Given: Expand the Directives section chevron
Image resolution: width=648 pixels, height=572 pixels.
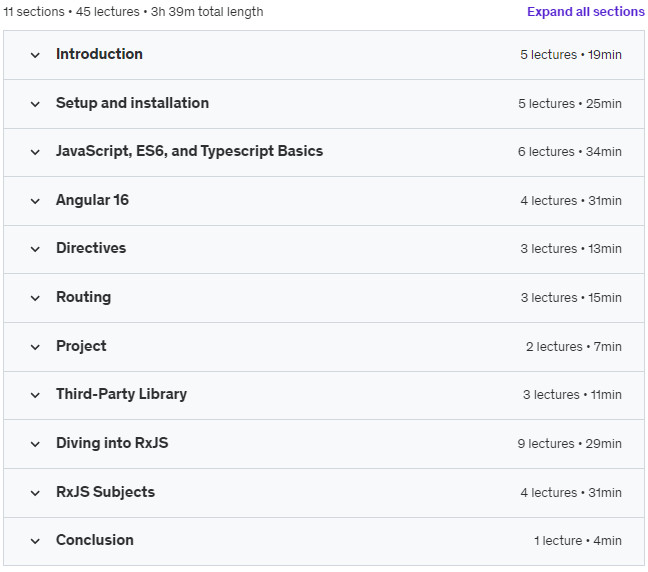Looking at the screenshot, I should (35, 249).
